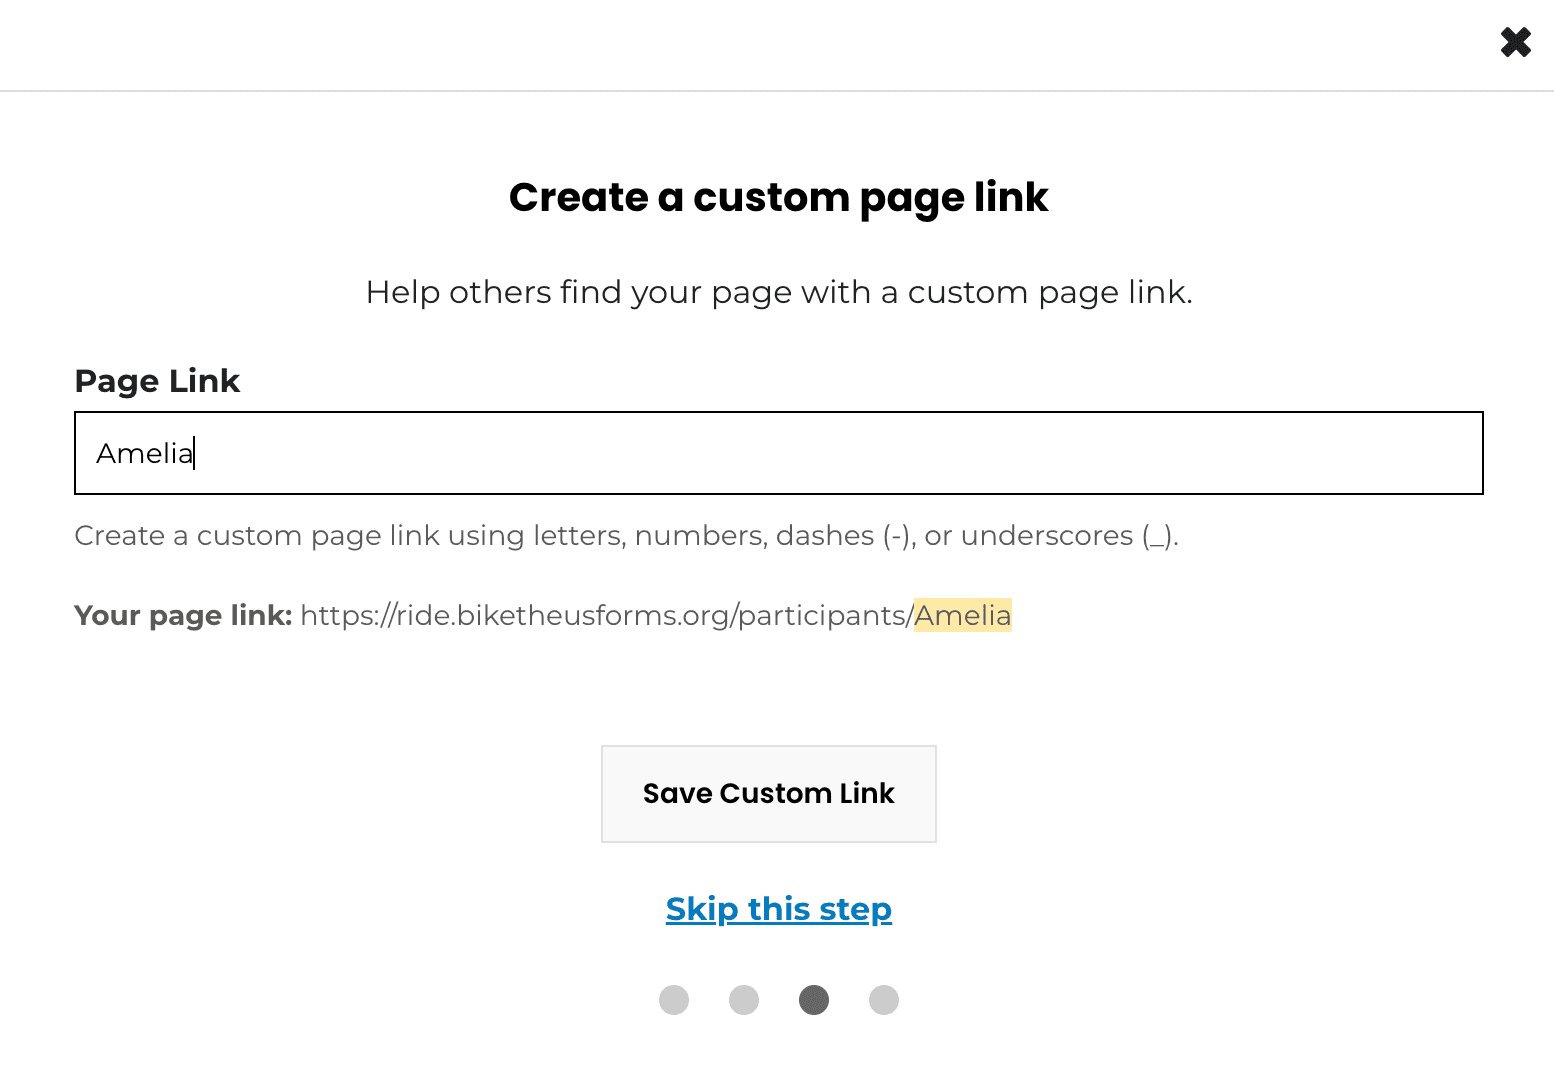This screenshot has width=1554, height=1066.
Task: Click the Create a custom page link heading
Action: (x=778, y=197)
